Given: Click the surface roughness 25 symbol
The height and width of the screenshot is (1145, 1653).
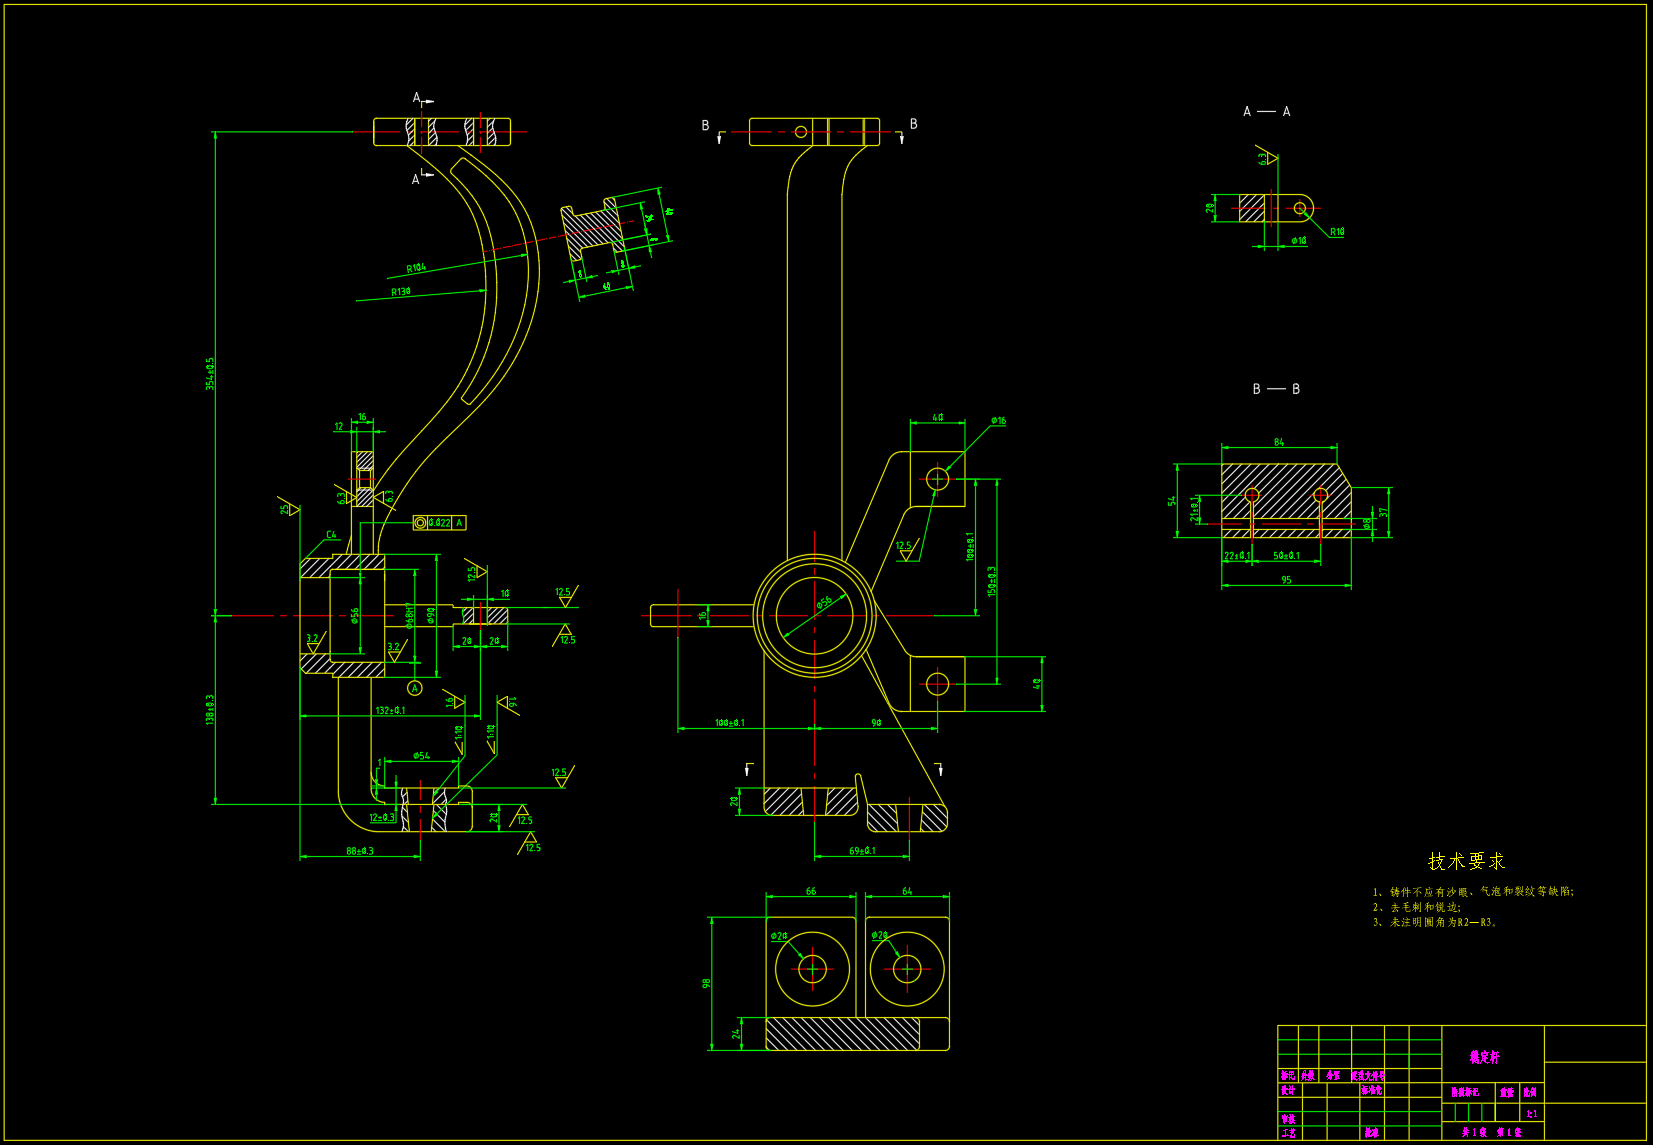Looking at the screenshot, I should (x=288, y=508).
